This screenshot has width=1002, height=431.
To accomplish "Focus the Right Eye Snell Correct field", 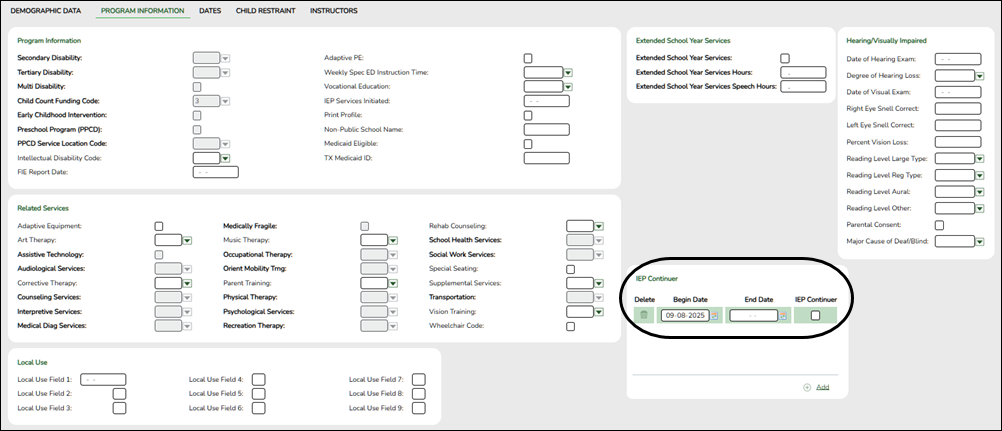I will point(958,109).
